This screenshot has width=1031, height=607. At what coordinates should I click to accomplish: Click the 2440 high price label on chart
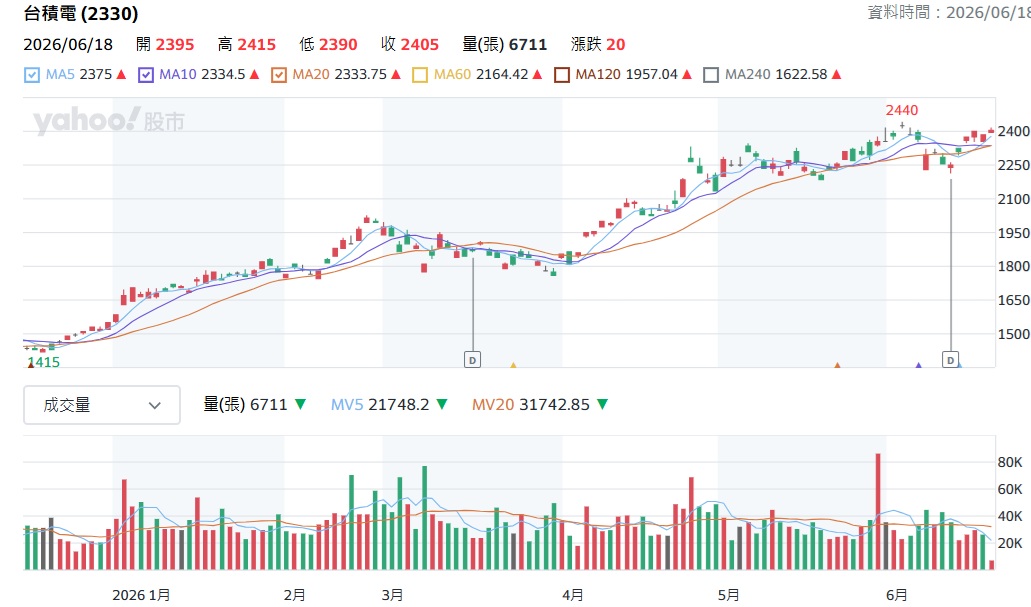(x=901, y=110)
